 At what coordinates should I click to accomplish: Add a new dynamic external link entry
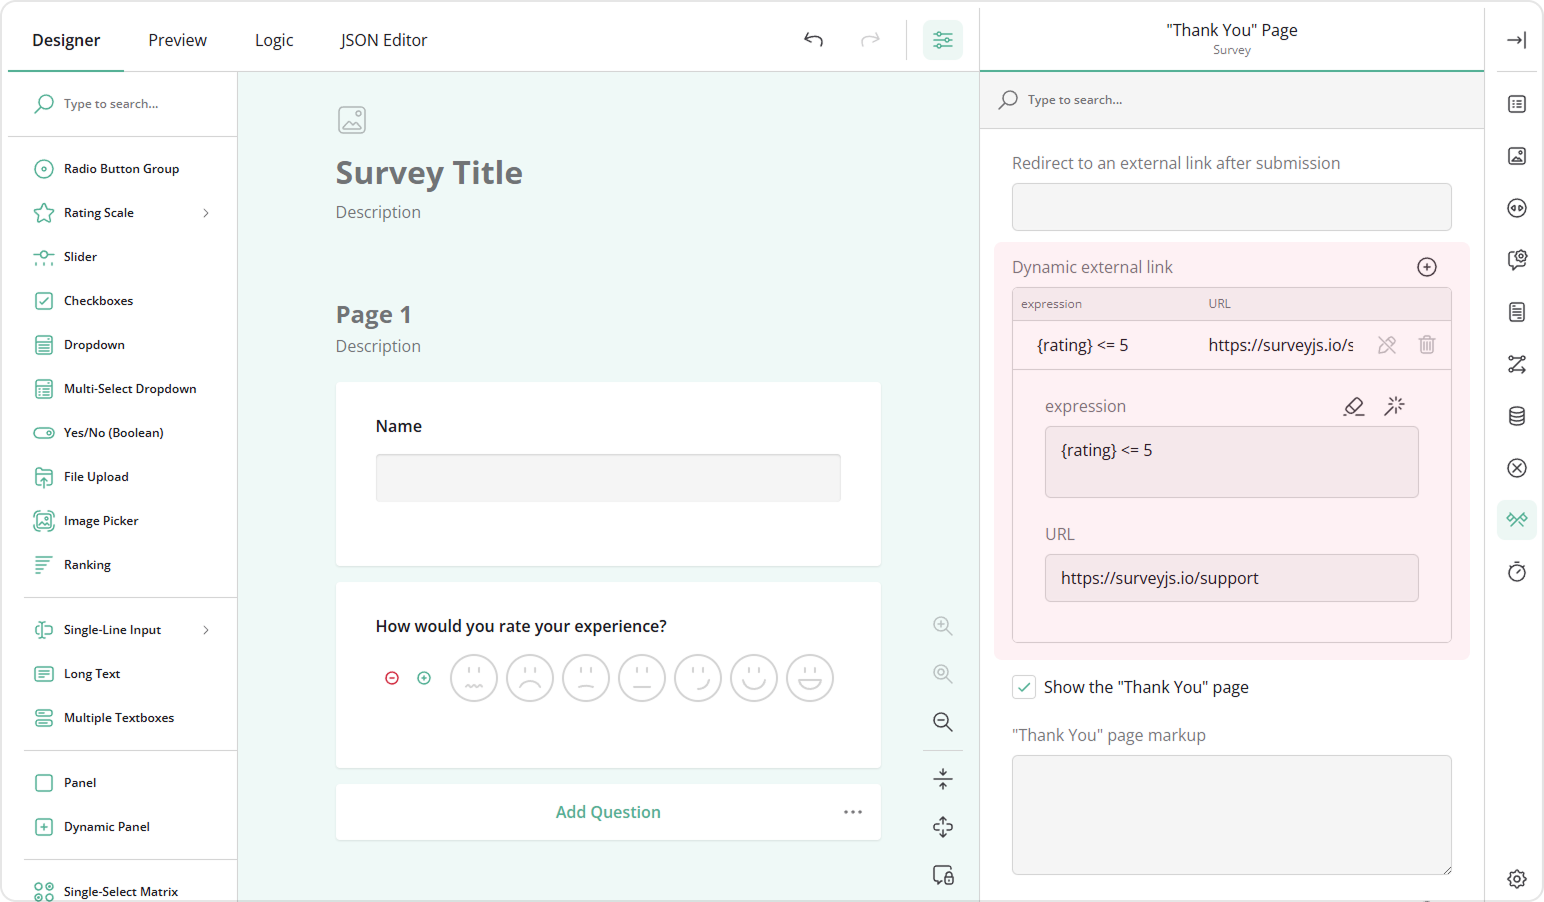tap(1426, 267)
